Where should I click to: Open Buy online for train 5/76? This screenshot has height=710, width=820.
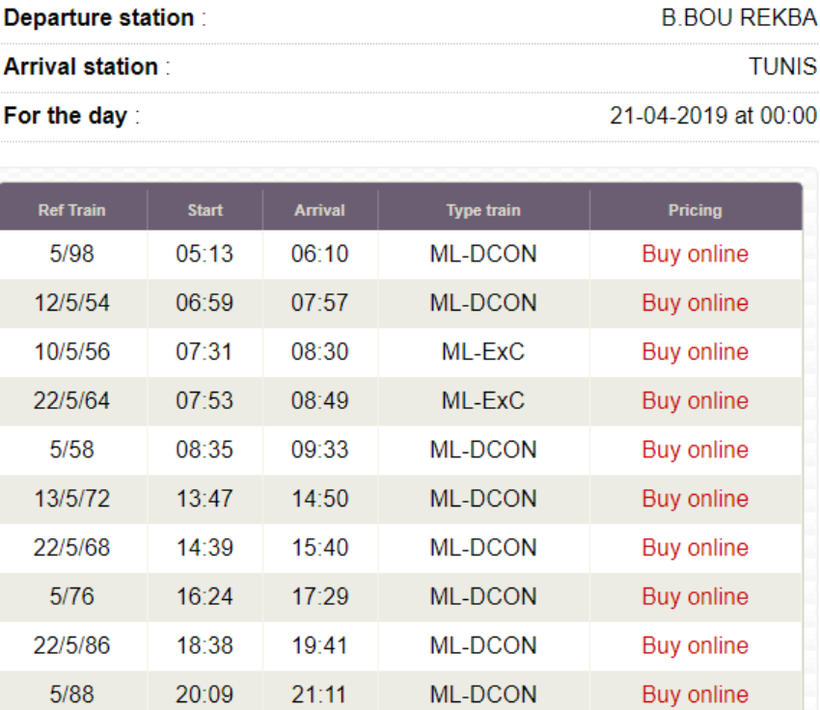695,597
